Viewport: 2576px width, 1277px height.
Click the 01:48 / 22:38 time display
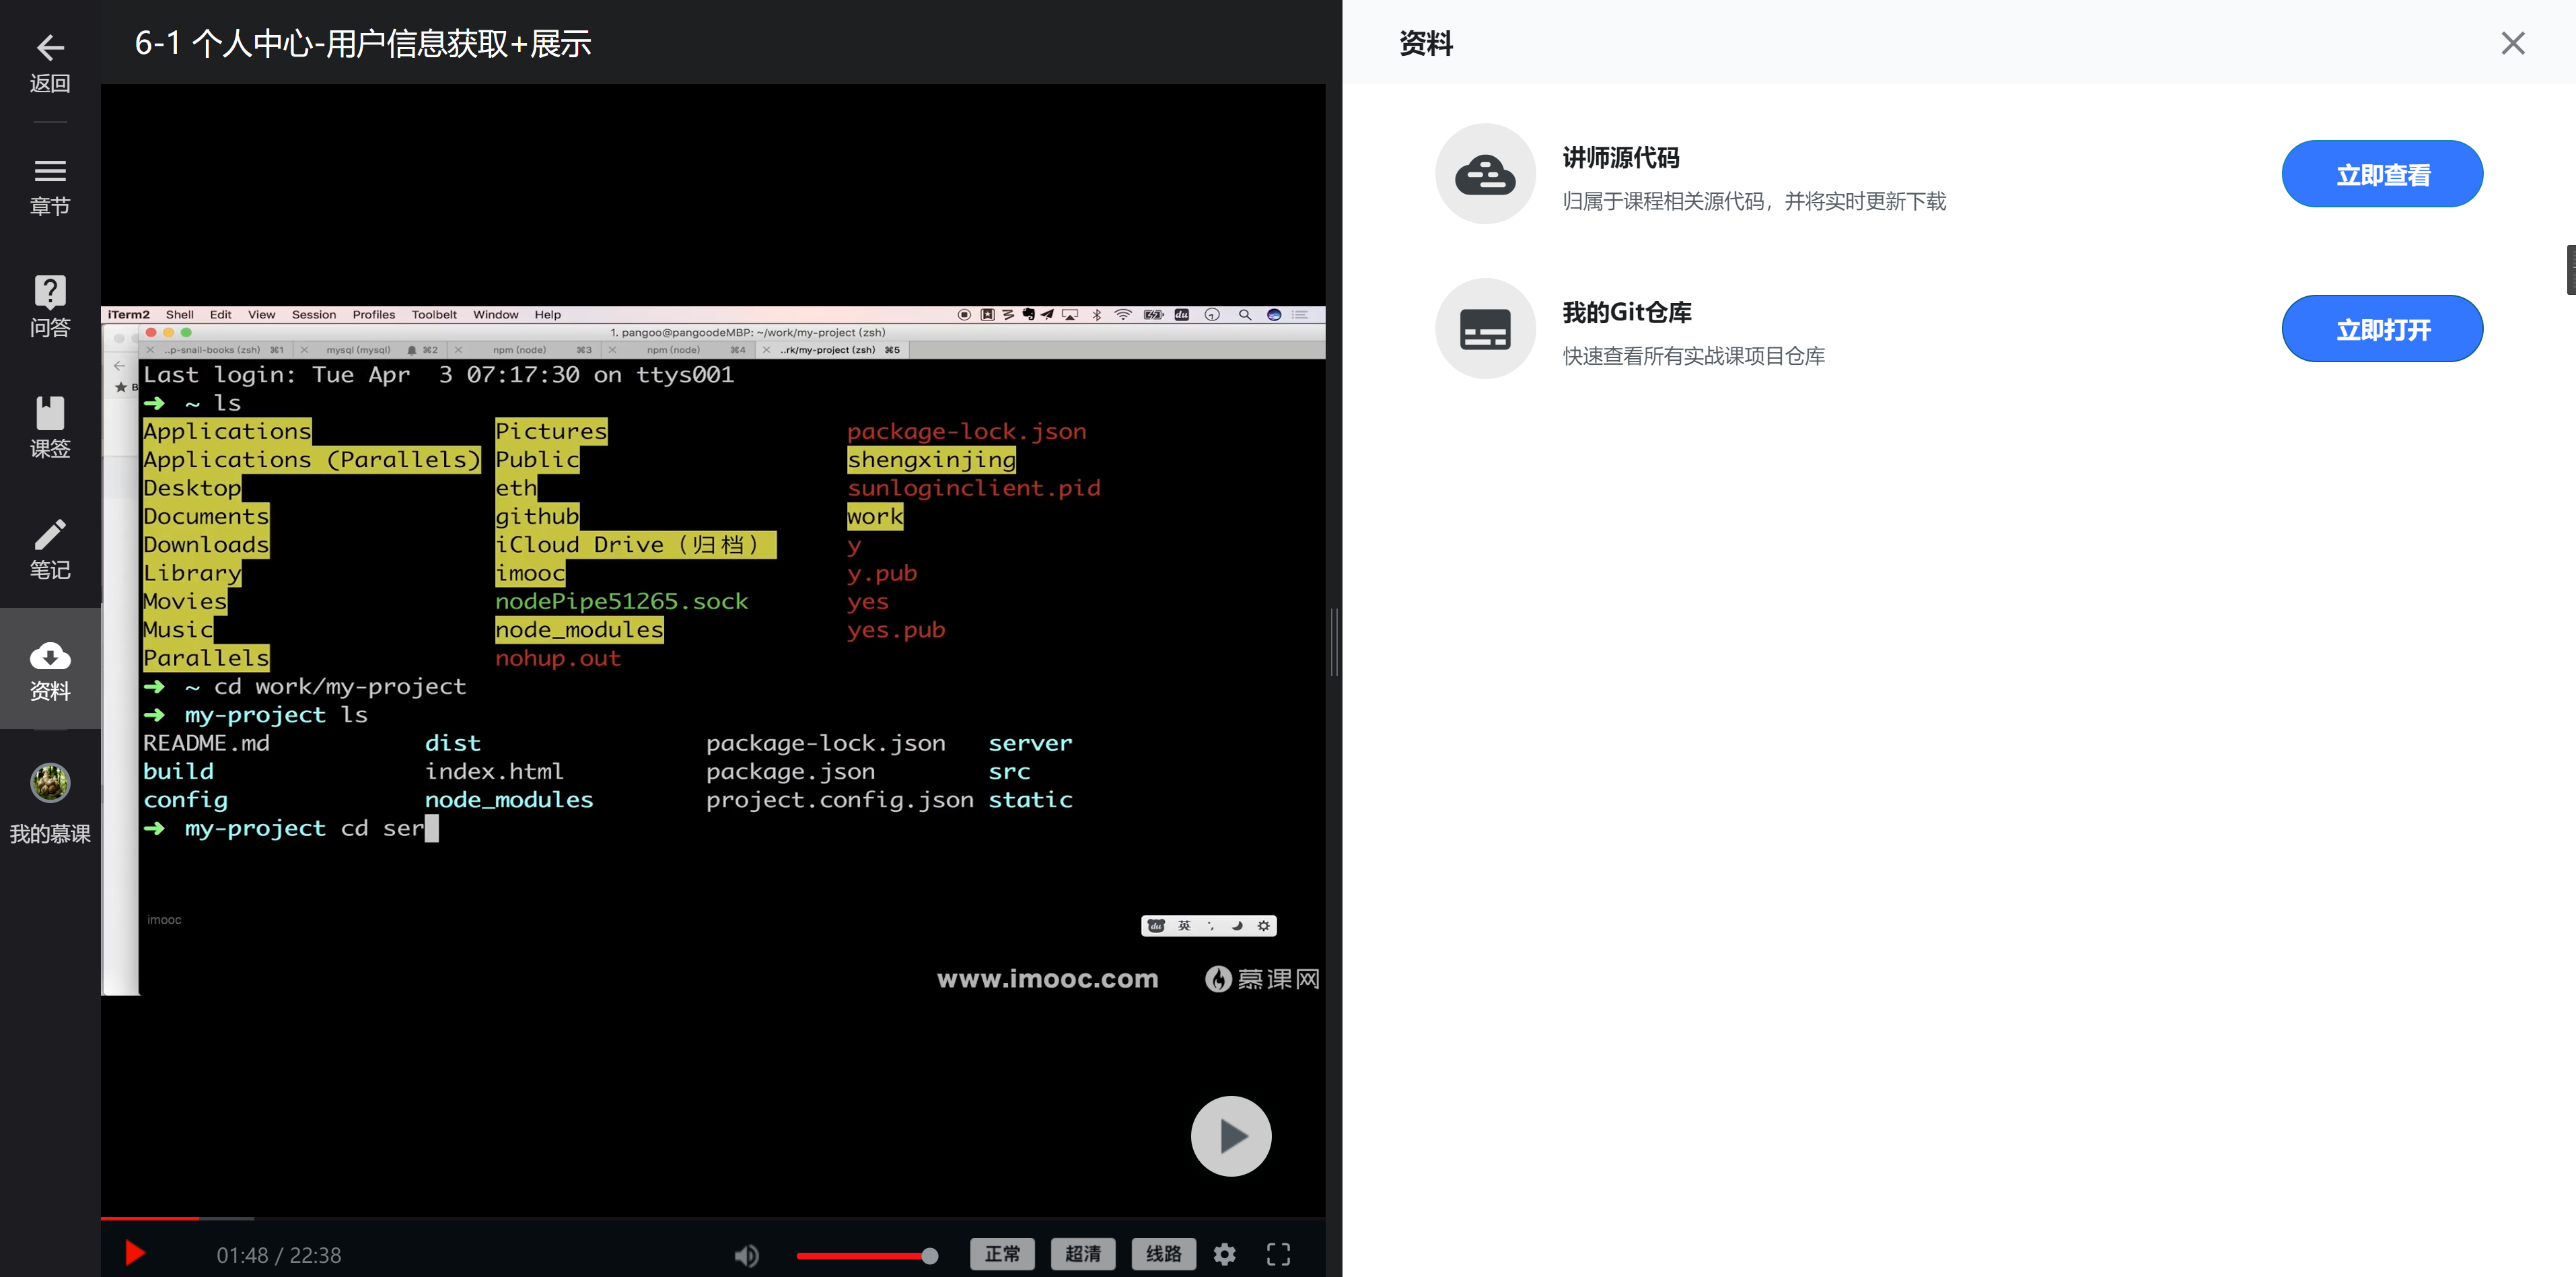[x=279, y=1255]
